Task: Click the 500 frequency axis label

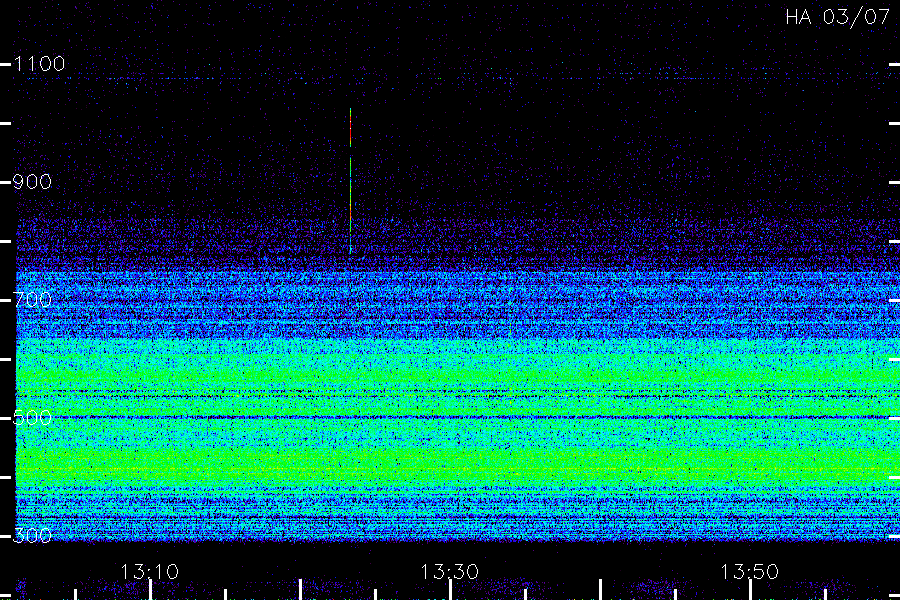Action: 32,417
